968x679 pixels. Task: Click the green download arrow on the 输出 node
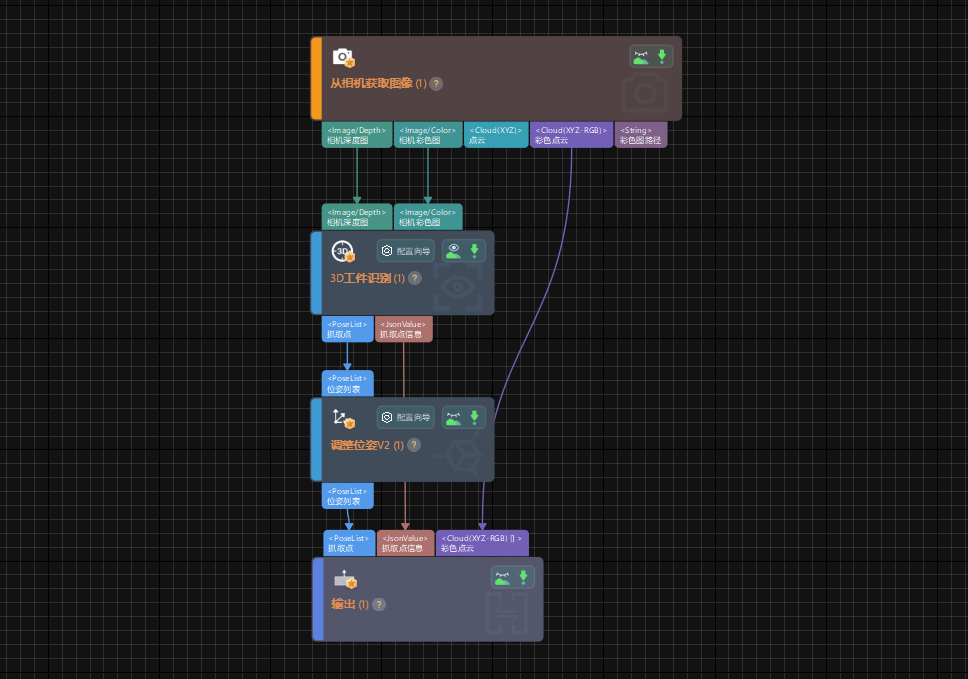[524, 576]
